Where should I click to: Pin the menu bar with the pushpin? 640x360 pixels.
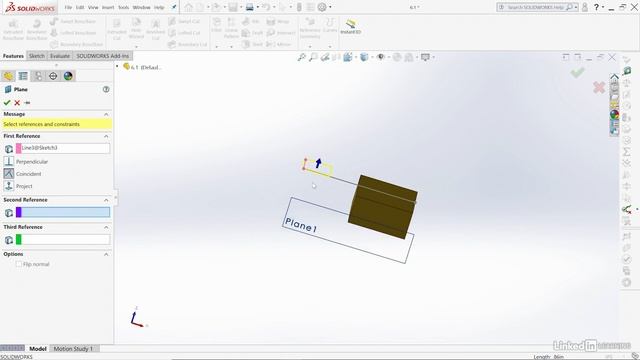[x=174, y=7]
